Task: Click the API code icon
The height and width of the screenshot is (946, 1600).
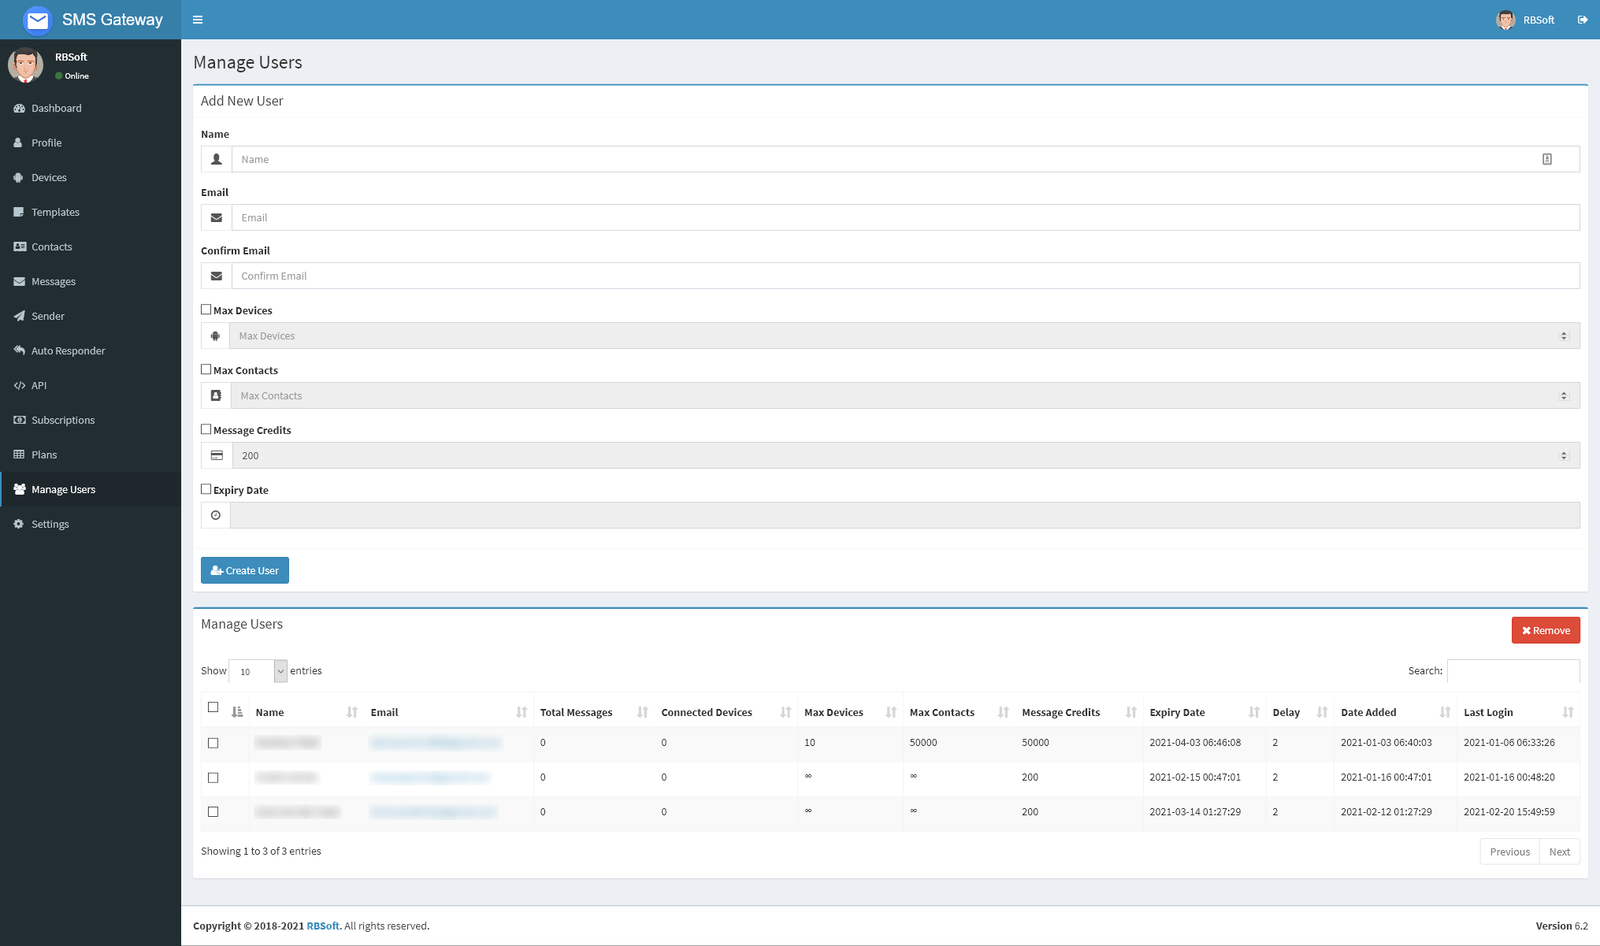Action: [19, 386]
